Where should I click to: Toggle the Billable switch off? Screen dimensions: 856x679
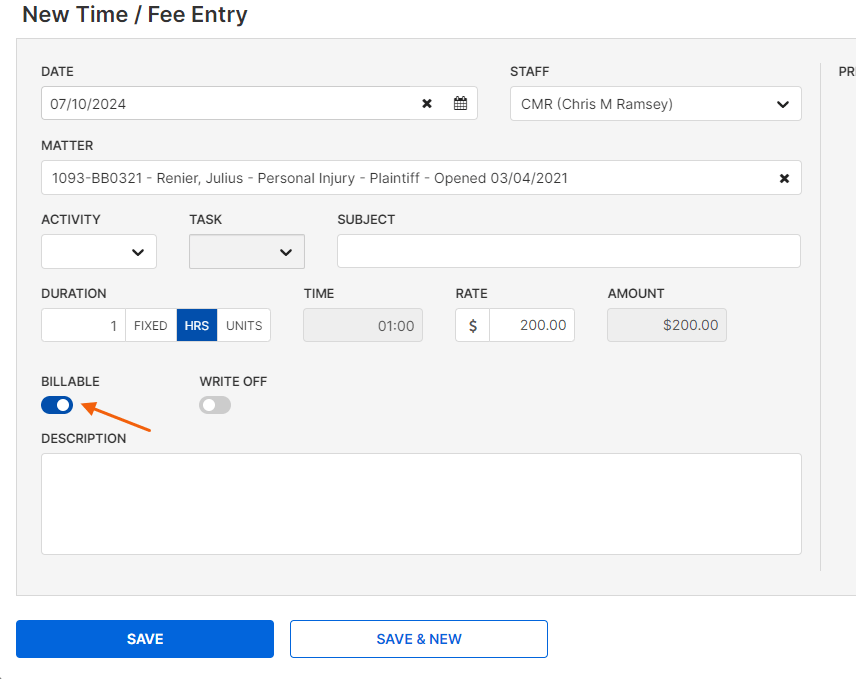(57, 405)
